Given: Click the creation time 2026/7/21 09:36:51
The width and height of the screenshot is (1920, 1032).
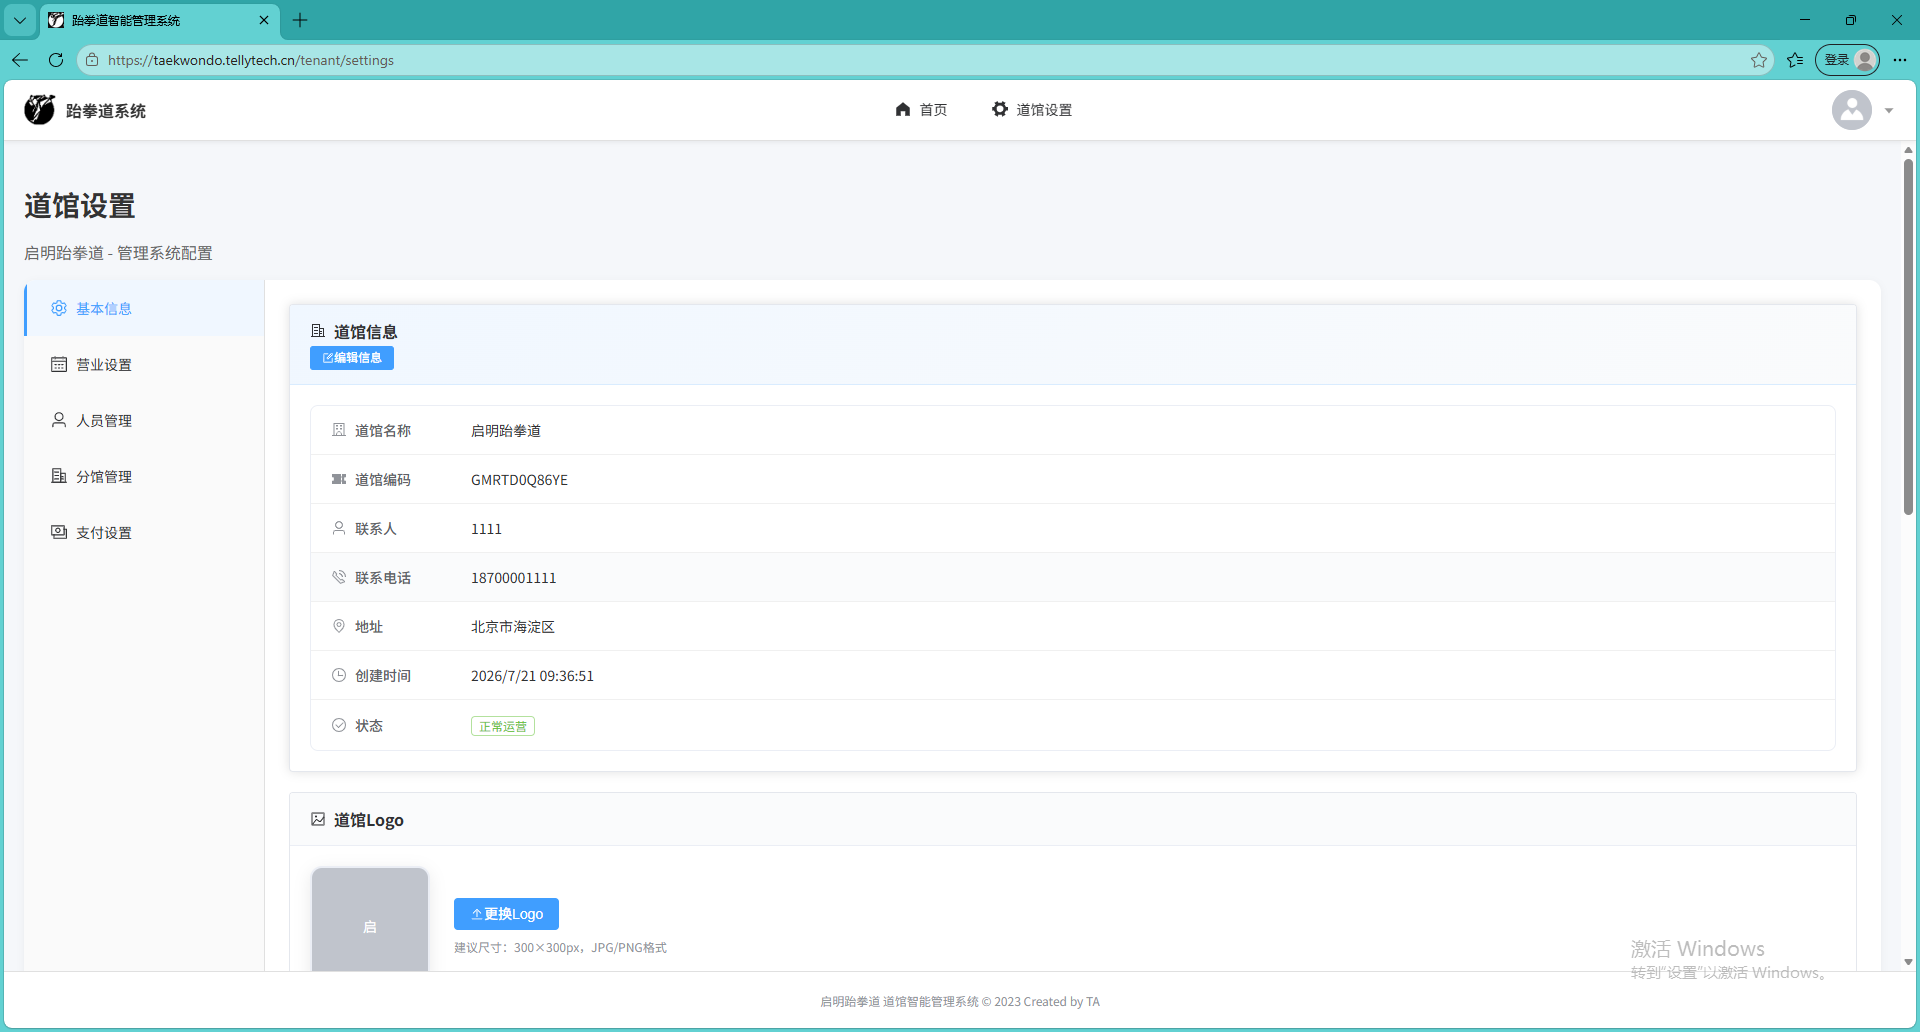Looking at the screenshot, I should pos(532,676).
